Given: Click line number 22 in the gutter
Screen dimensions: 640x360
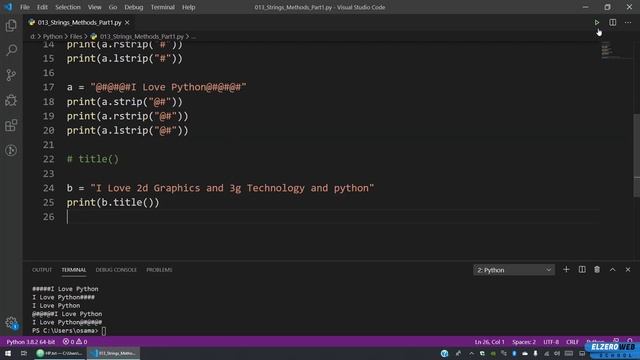Looking at the screenshot, I should pyautogui.click(x=49, y=159).
